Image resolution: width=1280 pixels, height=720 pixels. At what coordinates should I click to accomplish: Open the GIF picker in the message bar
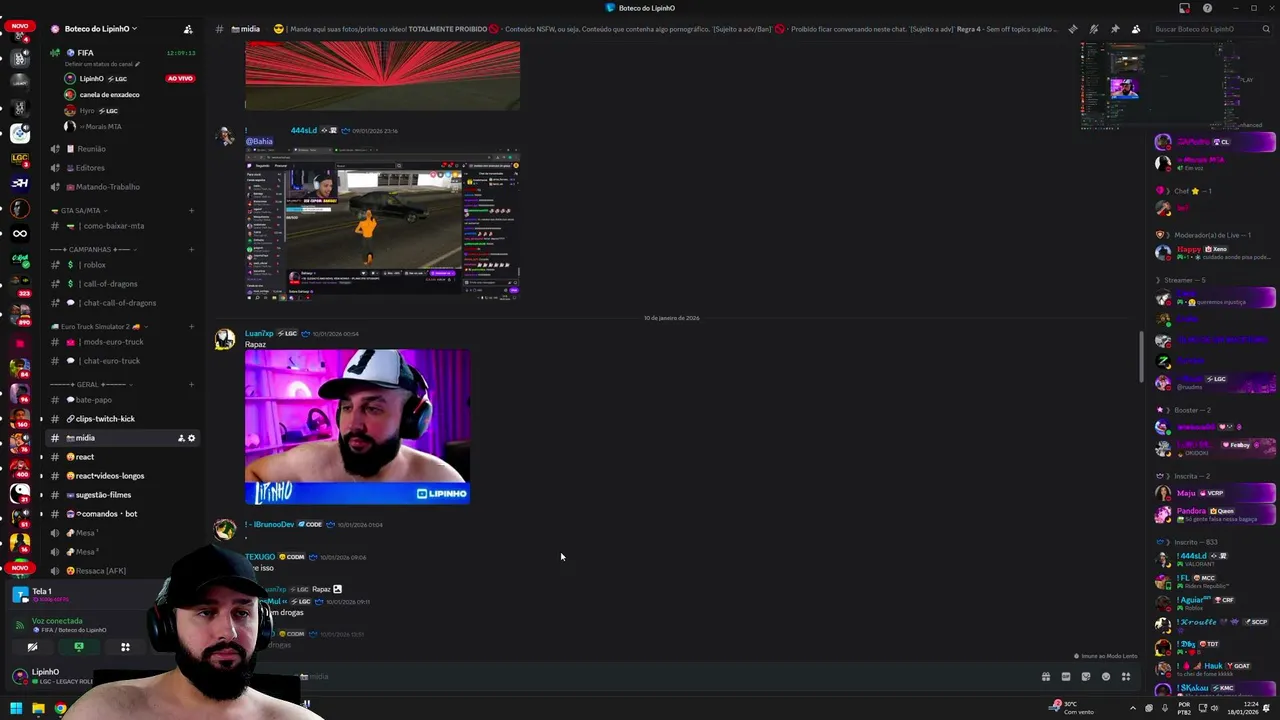click(1066, 677)
